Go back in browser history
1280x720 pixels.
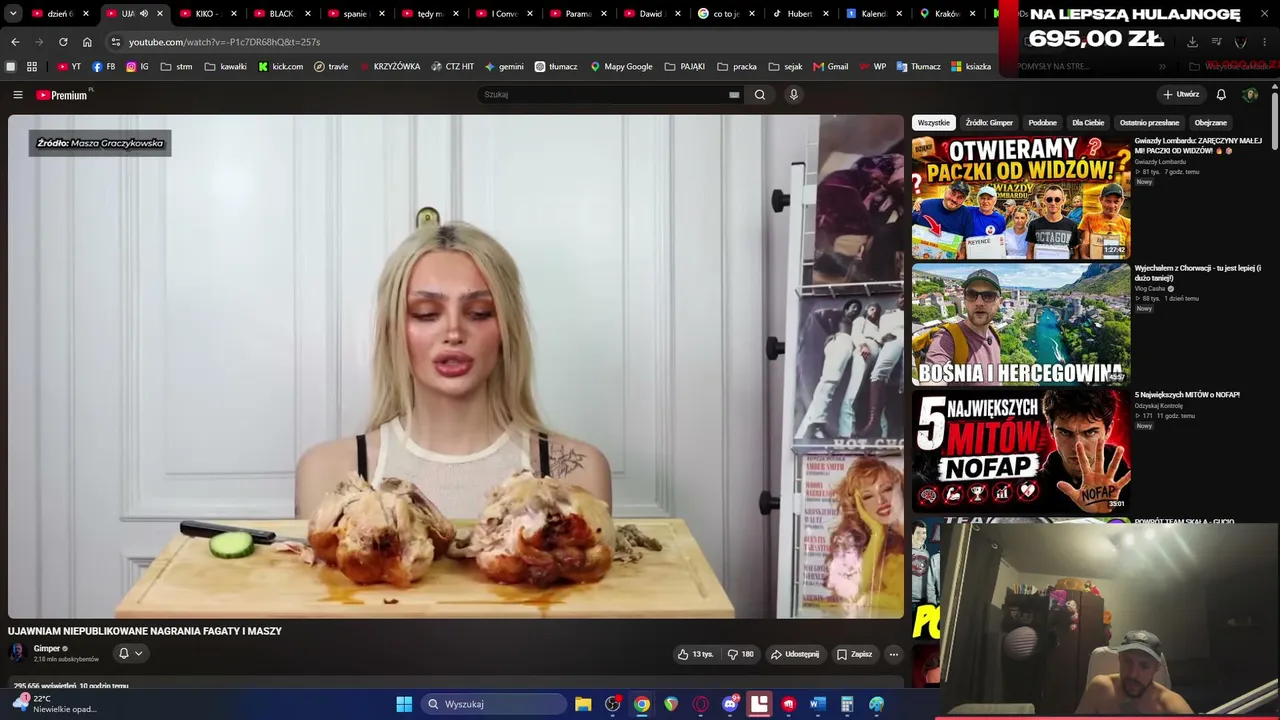(x=15, y=42)
